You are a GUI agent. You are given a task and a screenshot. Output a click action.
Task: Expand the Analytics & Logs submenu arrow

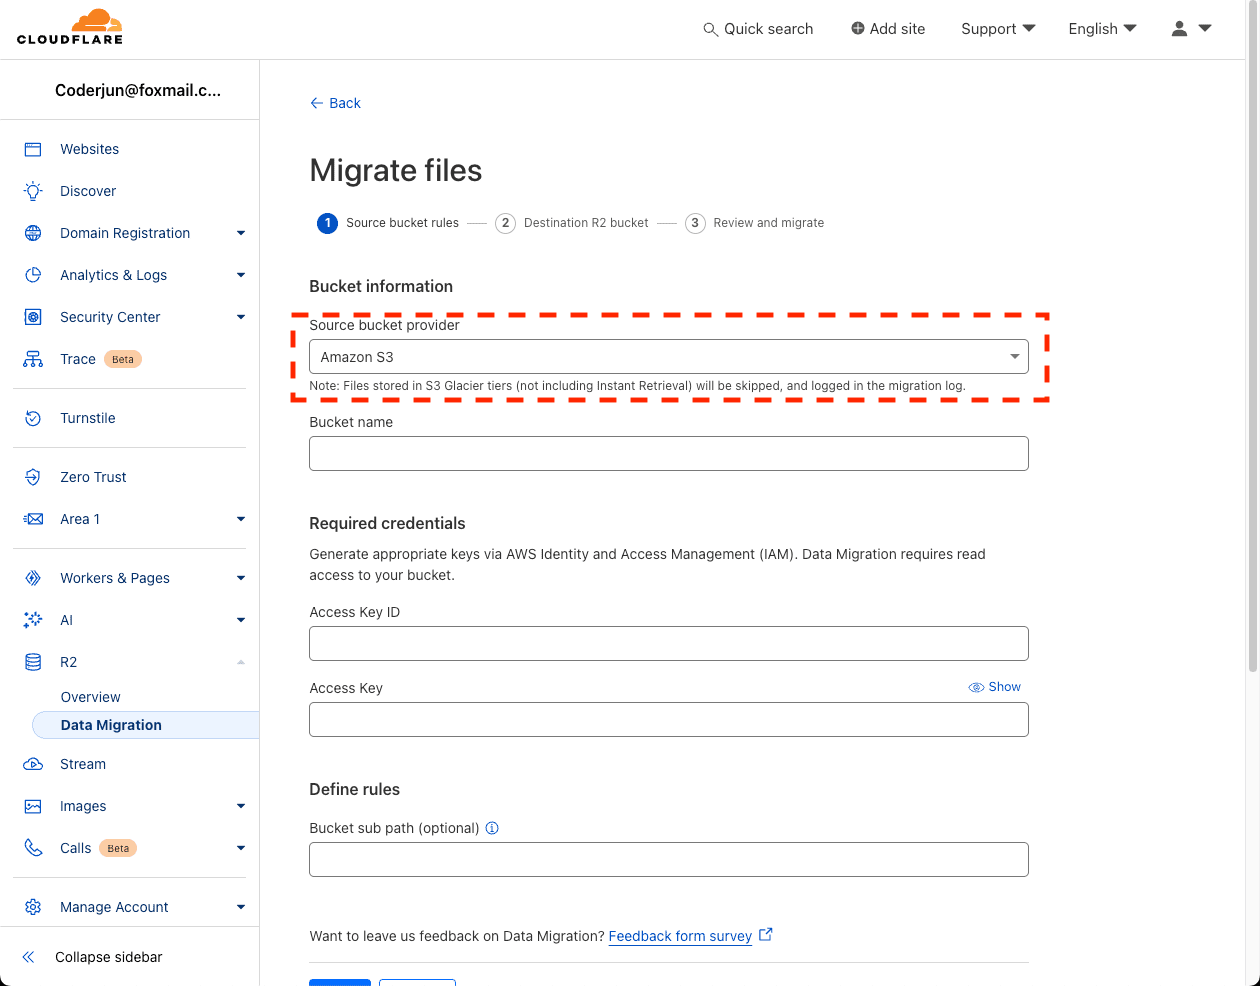(x=241, y=275)
